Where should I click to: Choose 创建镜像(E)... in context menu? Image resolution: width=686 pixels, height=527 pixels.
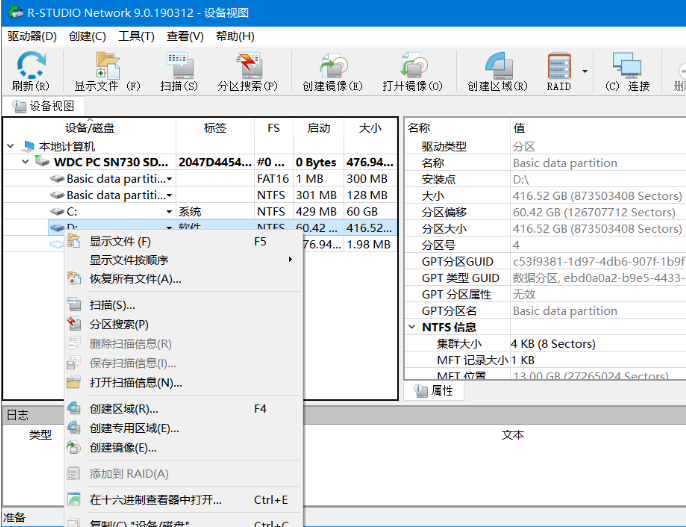184,448
